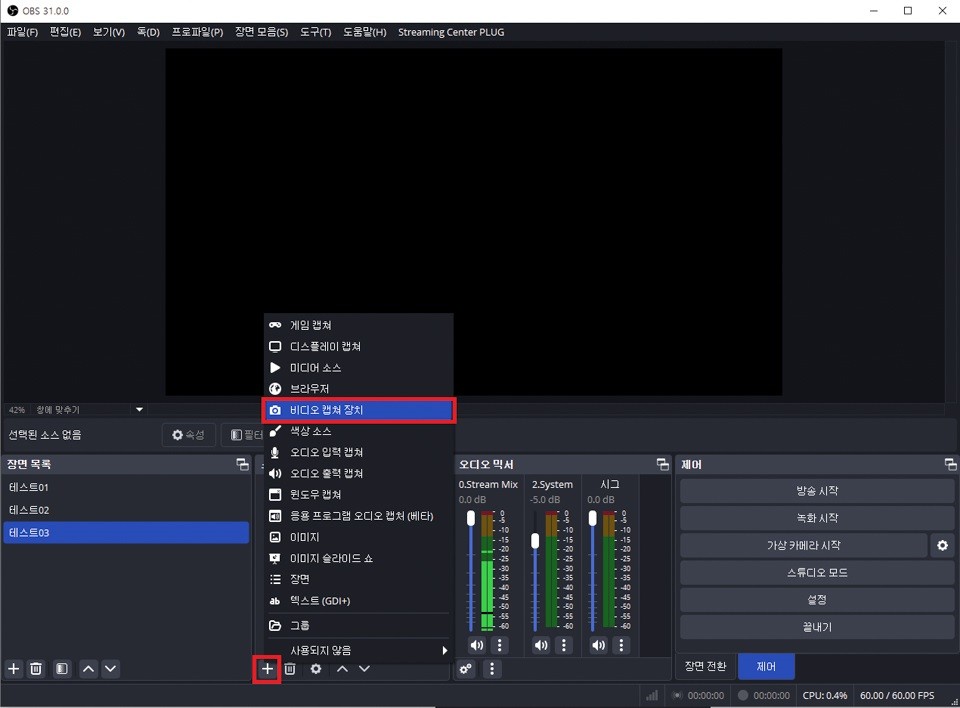Click the remove source trash icon

click(290, 669)
